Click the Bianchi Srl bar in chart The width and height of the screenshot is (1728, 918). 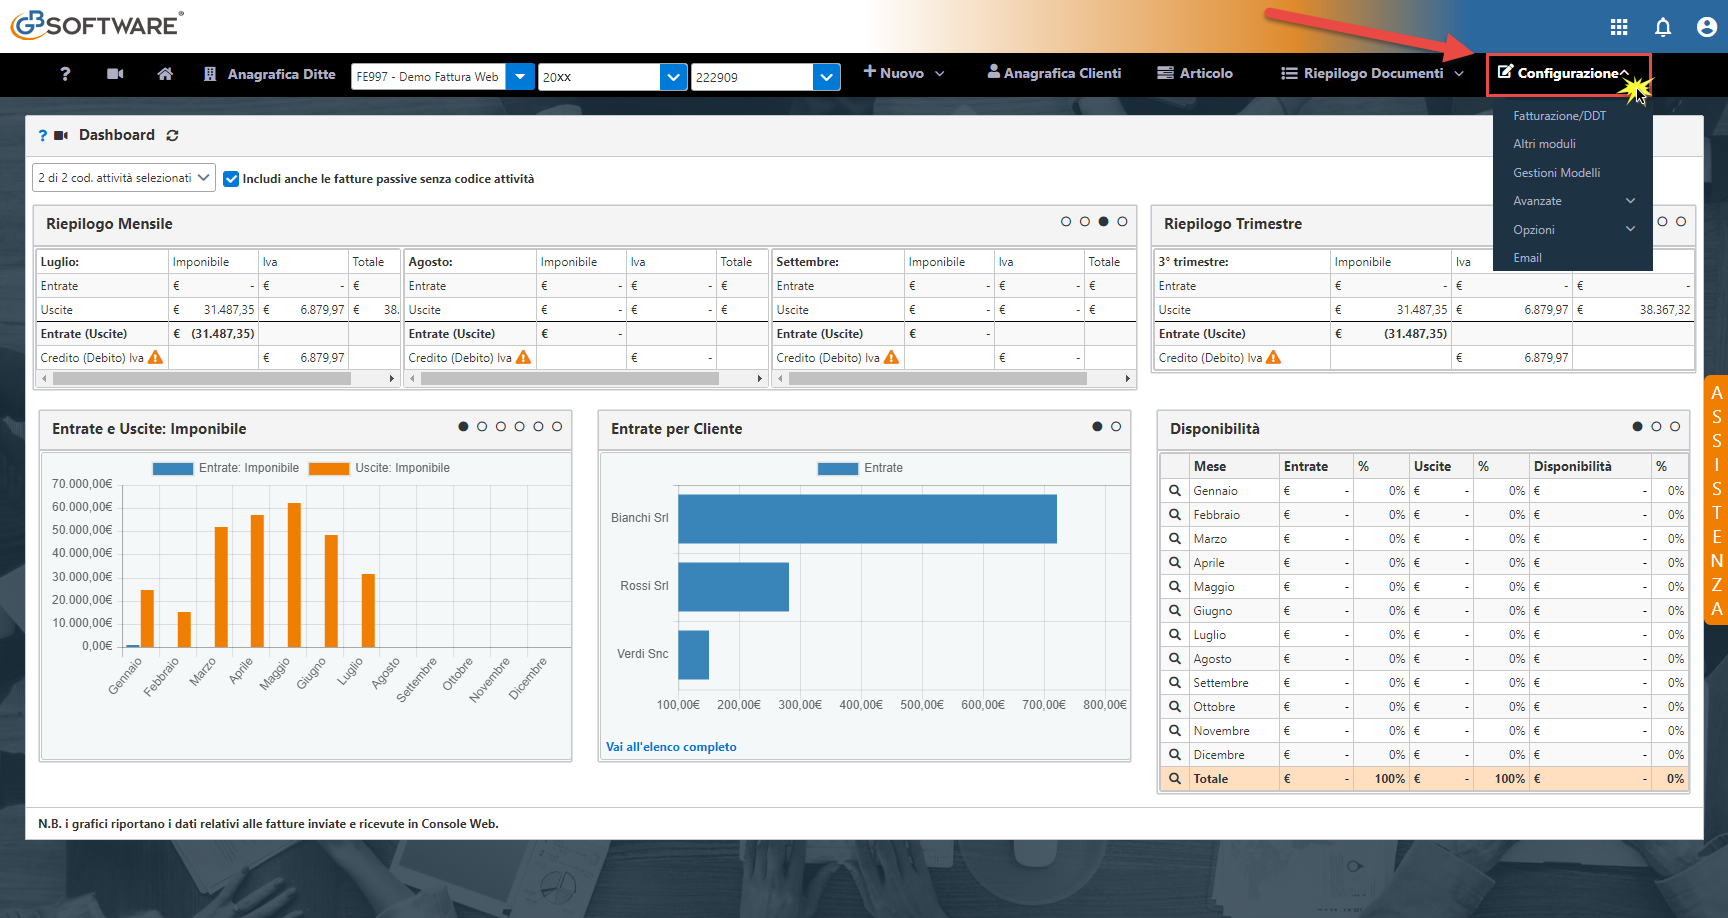867,518
